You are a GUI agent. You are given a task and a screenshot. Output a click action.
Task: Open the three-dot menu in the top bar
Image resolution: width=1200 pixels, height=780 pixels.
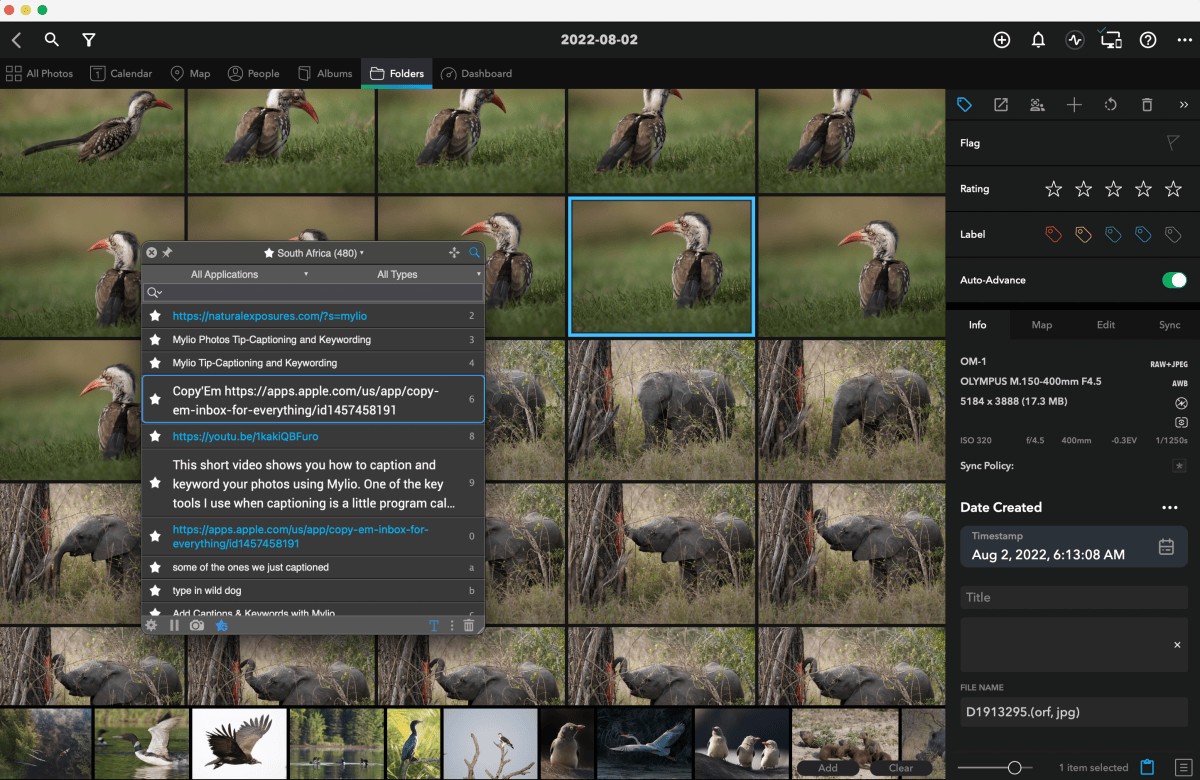pos(1185,40)
